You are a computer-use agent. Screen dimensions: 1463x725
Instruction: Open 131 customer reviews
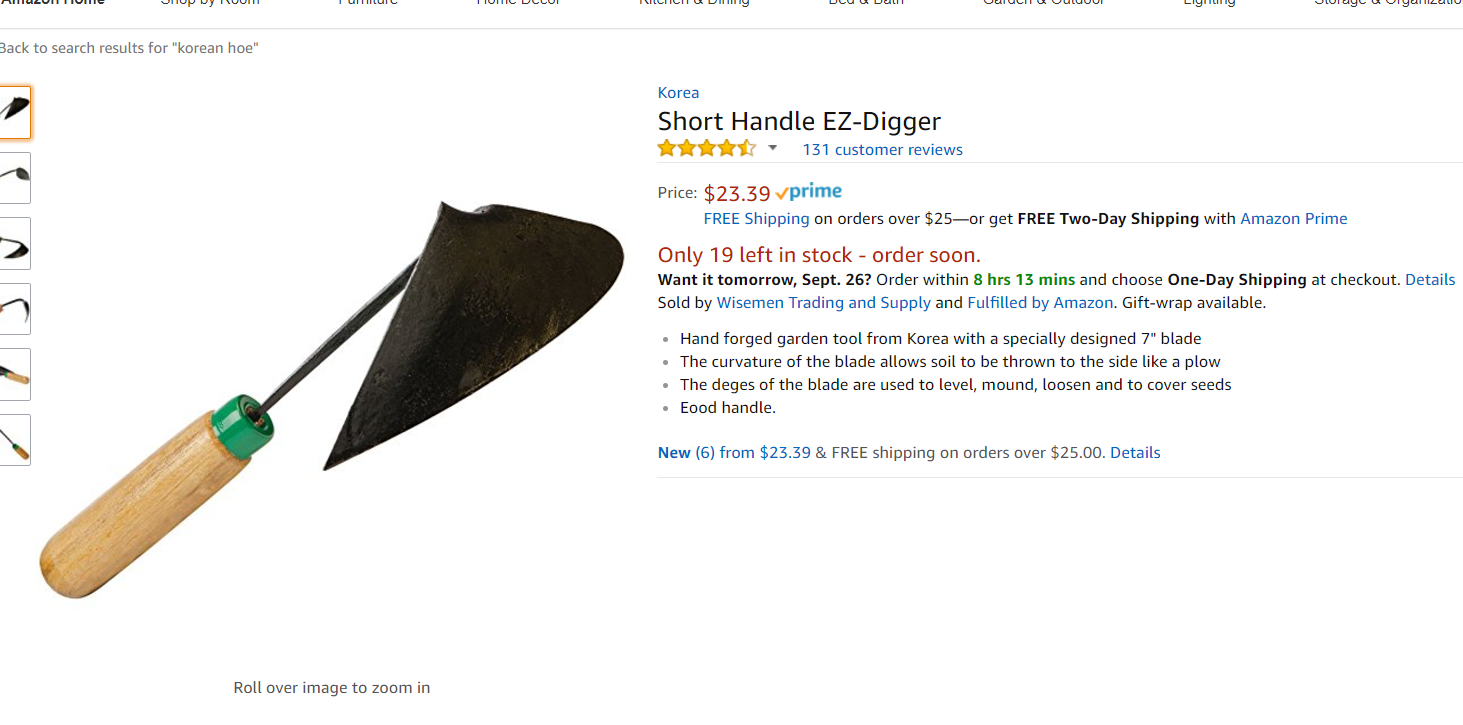[x=882, y=150]
